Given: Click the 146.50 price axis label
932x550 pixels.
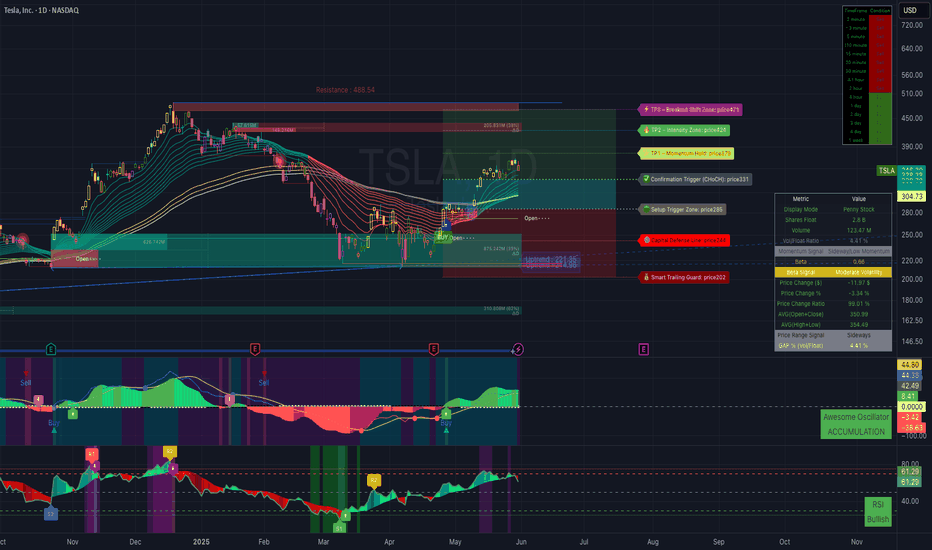Looking at the screenshot, I should [911, 341].
